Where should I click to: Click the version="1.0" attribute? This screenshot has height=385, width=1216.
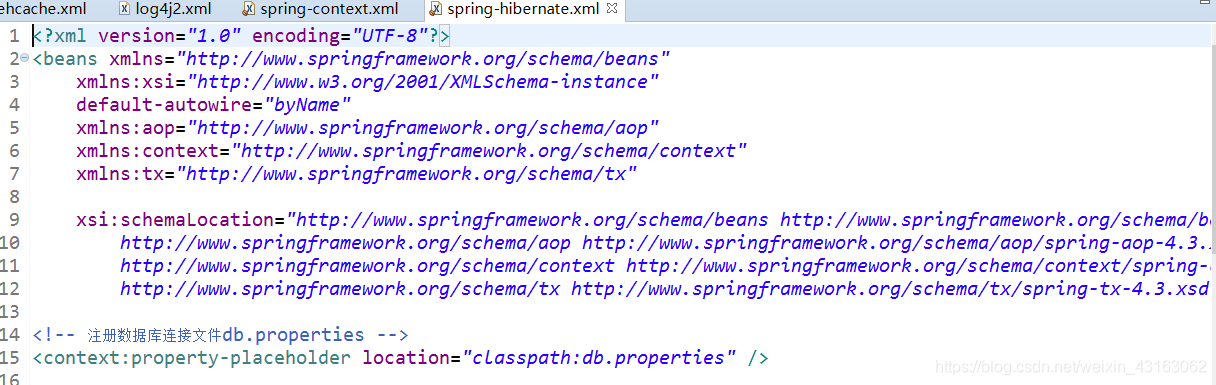click(x=171, y=35)
